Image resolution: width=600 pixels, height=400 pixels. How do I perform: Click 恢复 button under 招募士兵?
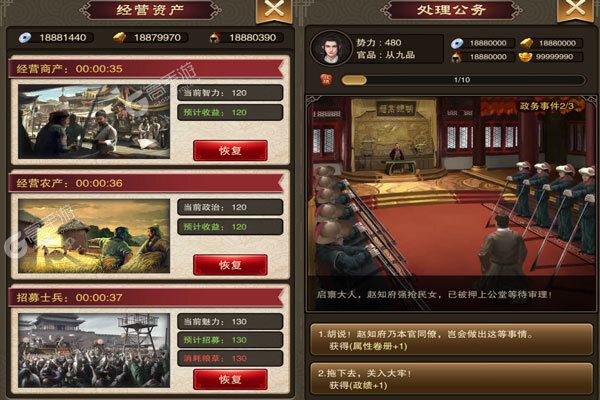230,379
